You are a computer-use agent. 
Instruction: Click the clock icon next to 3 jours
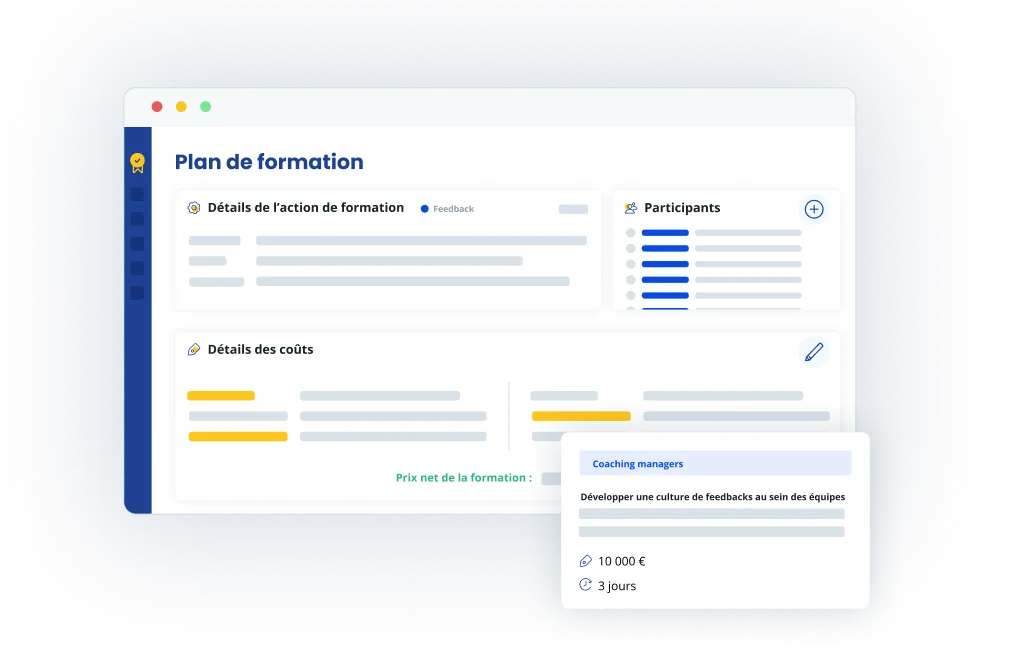pyautogui.click(x=585, y=585)
